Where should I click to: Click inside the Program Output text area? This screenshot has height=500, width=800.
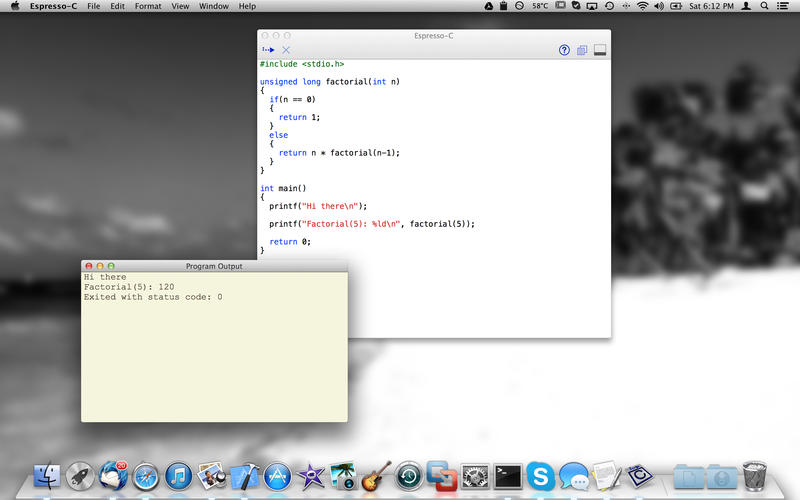(214, 360)
